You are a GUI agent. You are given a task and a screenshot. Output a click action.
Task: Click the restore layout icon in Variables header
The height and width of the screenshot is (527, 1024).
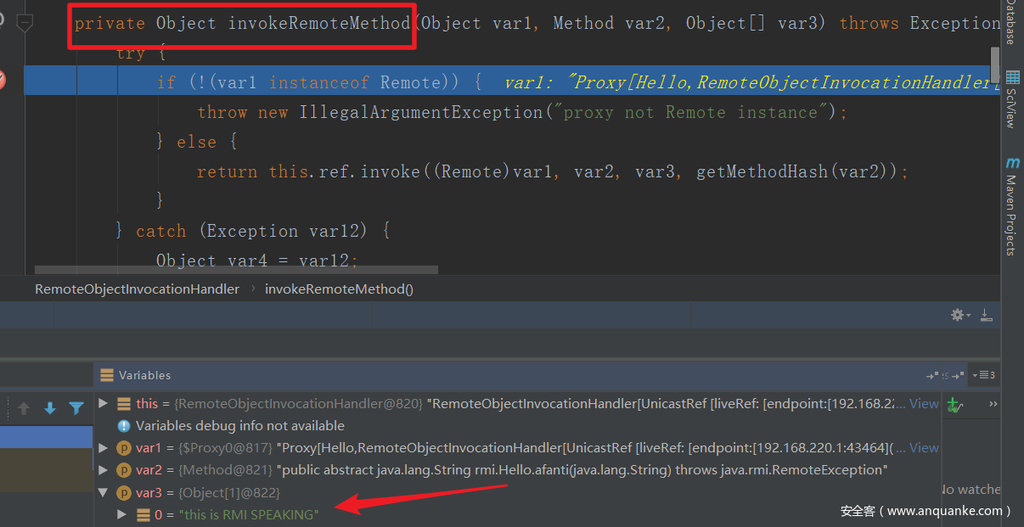click(x=932, y=375)
